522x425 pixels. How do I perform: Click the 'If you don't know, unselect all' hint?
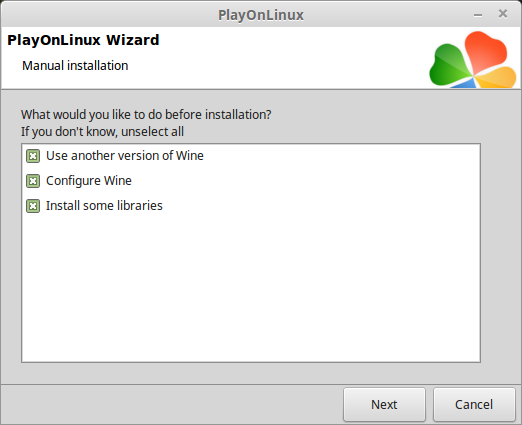102,132
